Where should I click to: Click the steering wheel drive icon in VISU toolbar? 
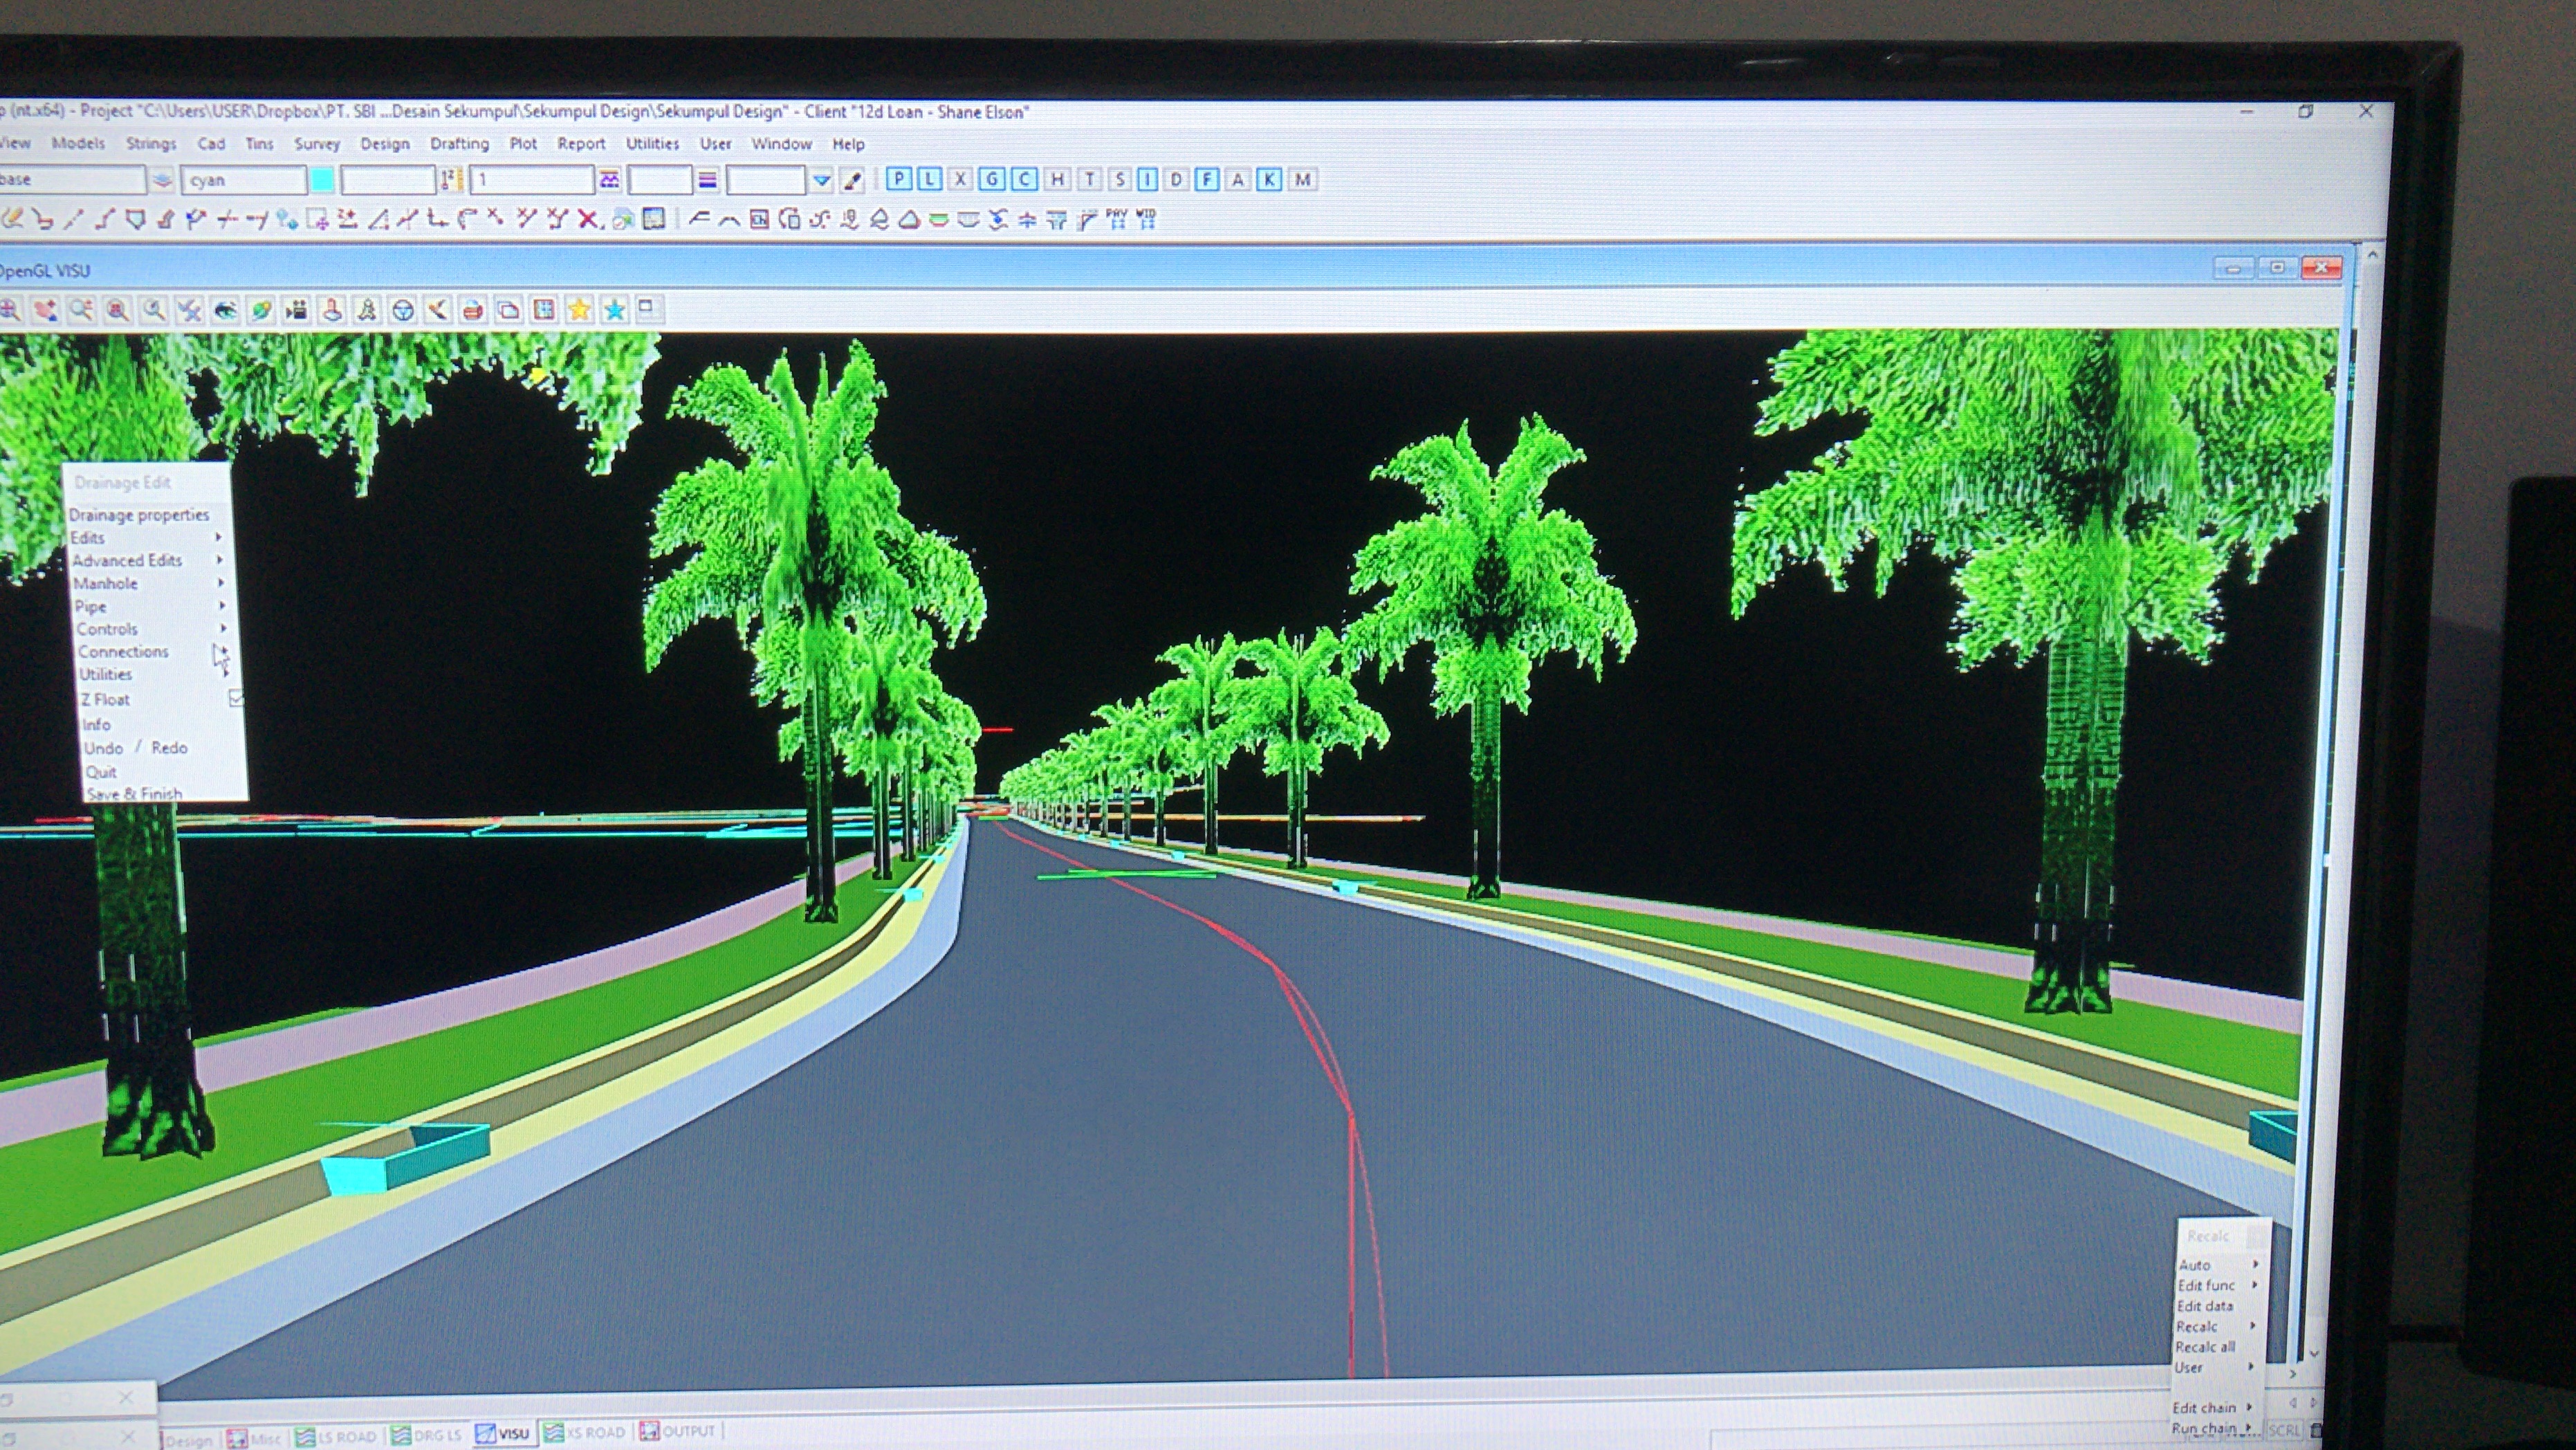tap(403, 311)
